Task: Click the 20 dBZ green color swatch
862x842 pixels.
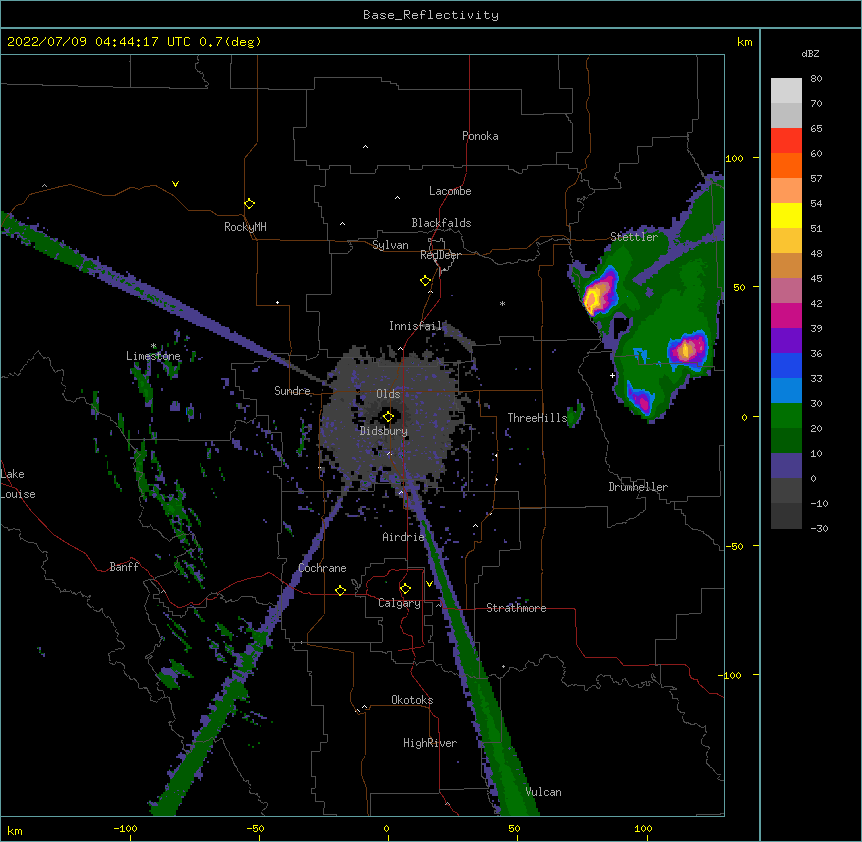Action: 786,415
